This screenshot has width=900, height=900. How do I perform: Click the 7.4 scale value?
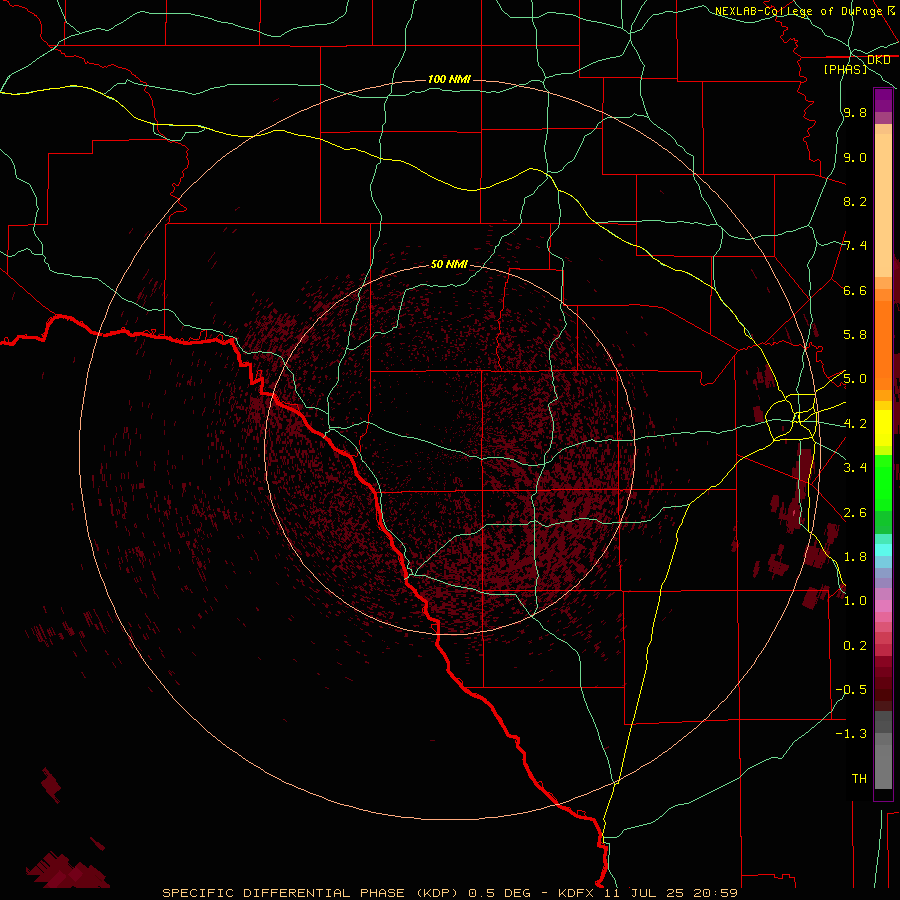coord(855,246)
